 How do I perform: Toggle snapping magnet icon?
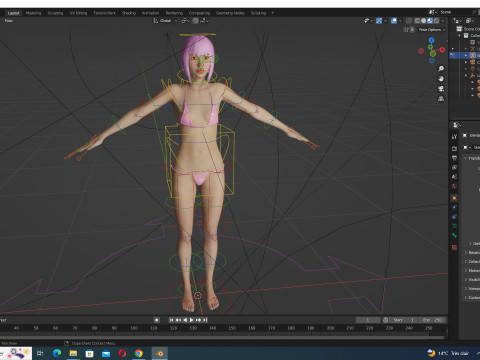(196, 21)
